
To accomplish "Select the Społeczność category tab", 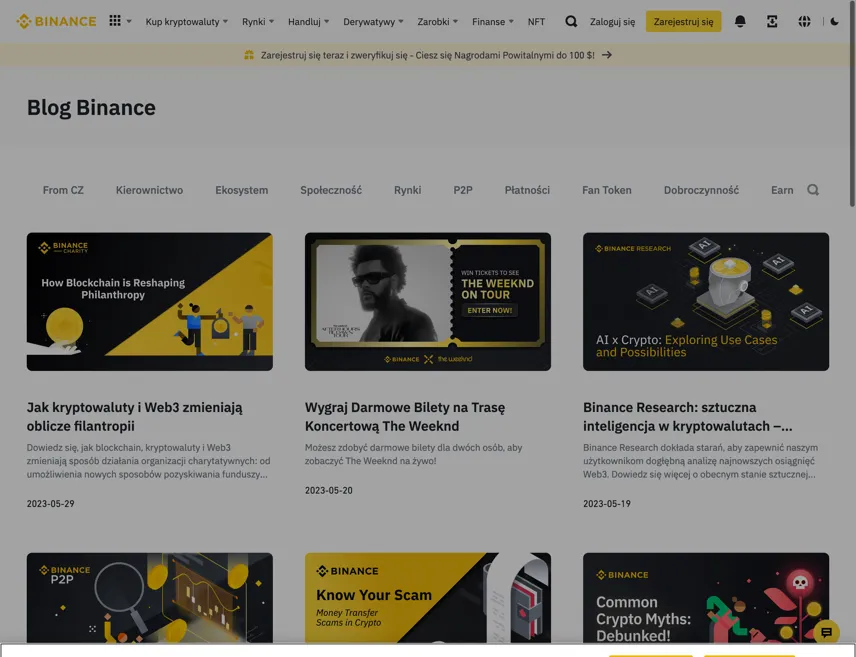I will pos(331,190).
